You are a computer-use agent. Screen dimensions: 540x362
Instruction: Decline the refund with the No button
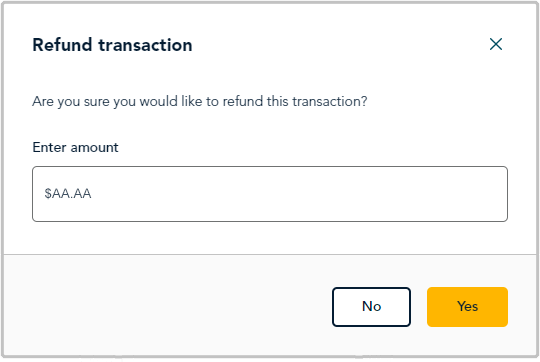(x=371, y=307)
